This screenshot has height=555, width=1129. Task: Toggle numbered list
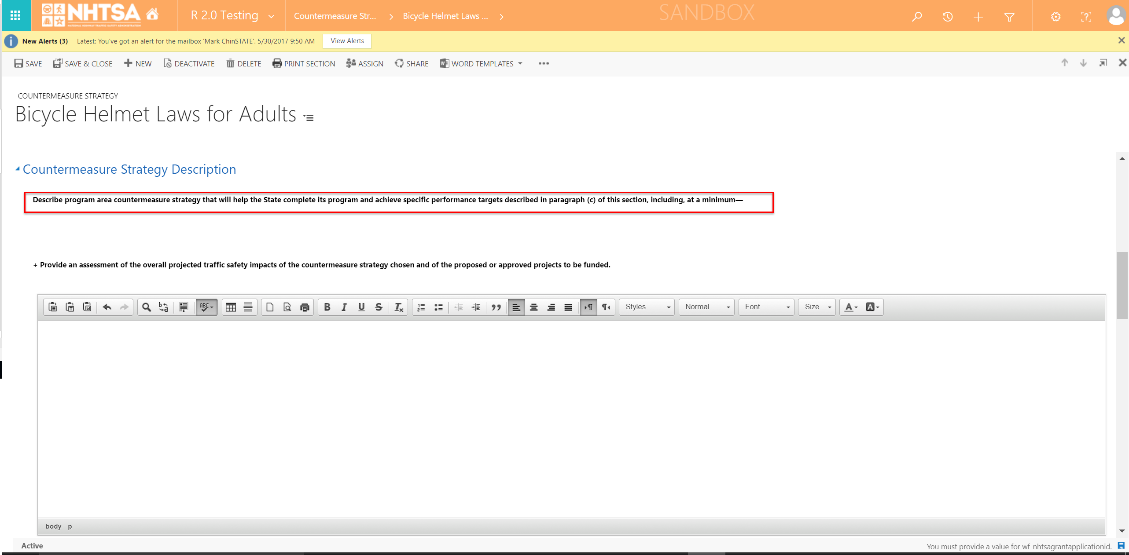[422, 307]
